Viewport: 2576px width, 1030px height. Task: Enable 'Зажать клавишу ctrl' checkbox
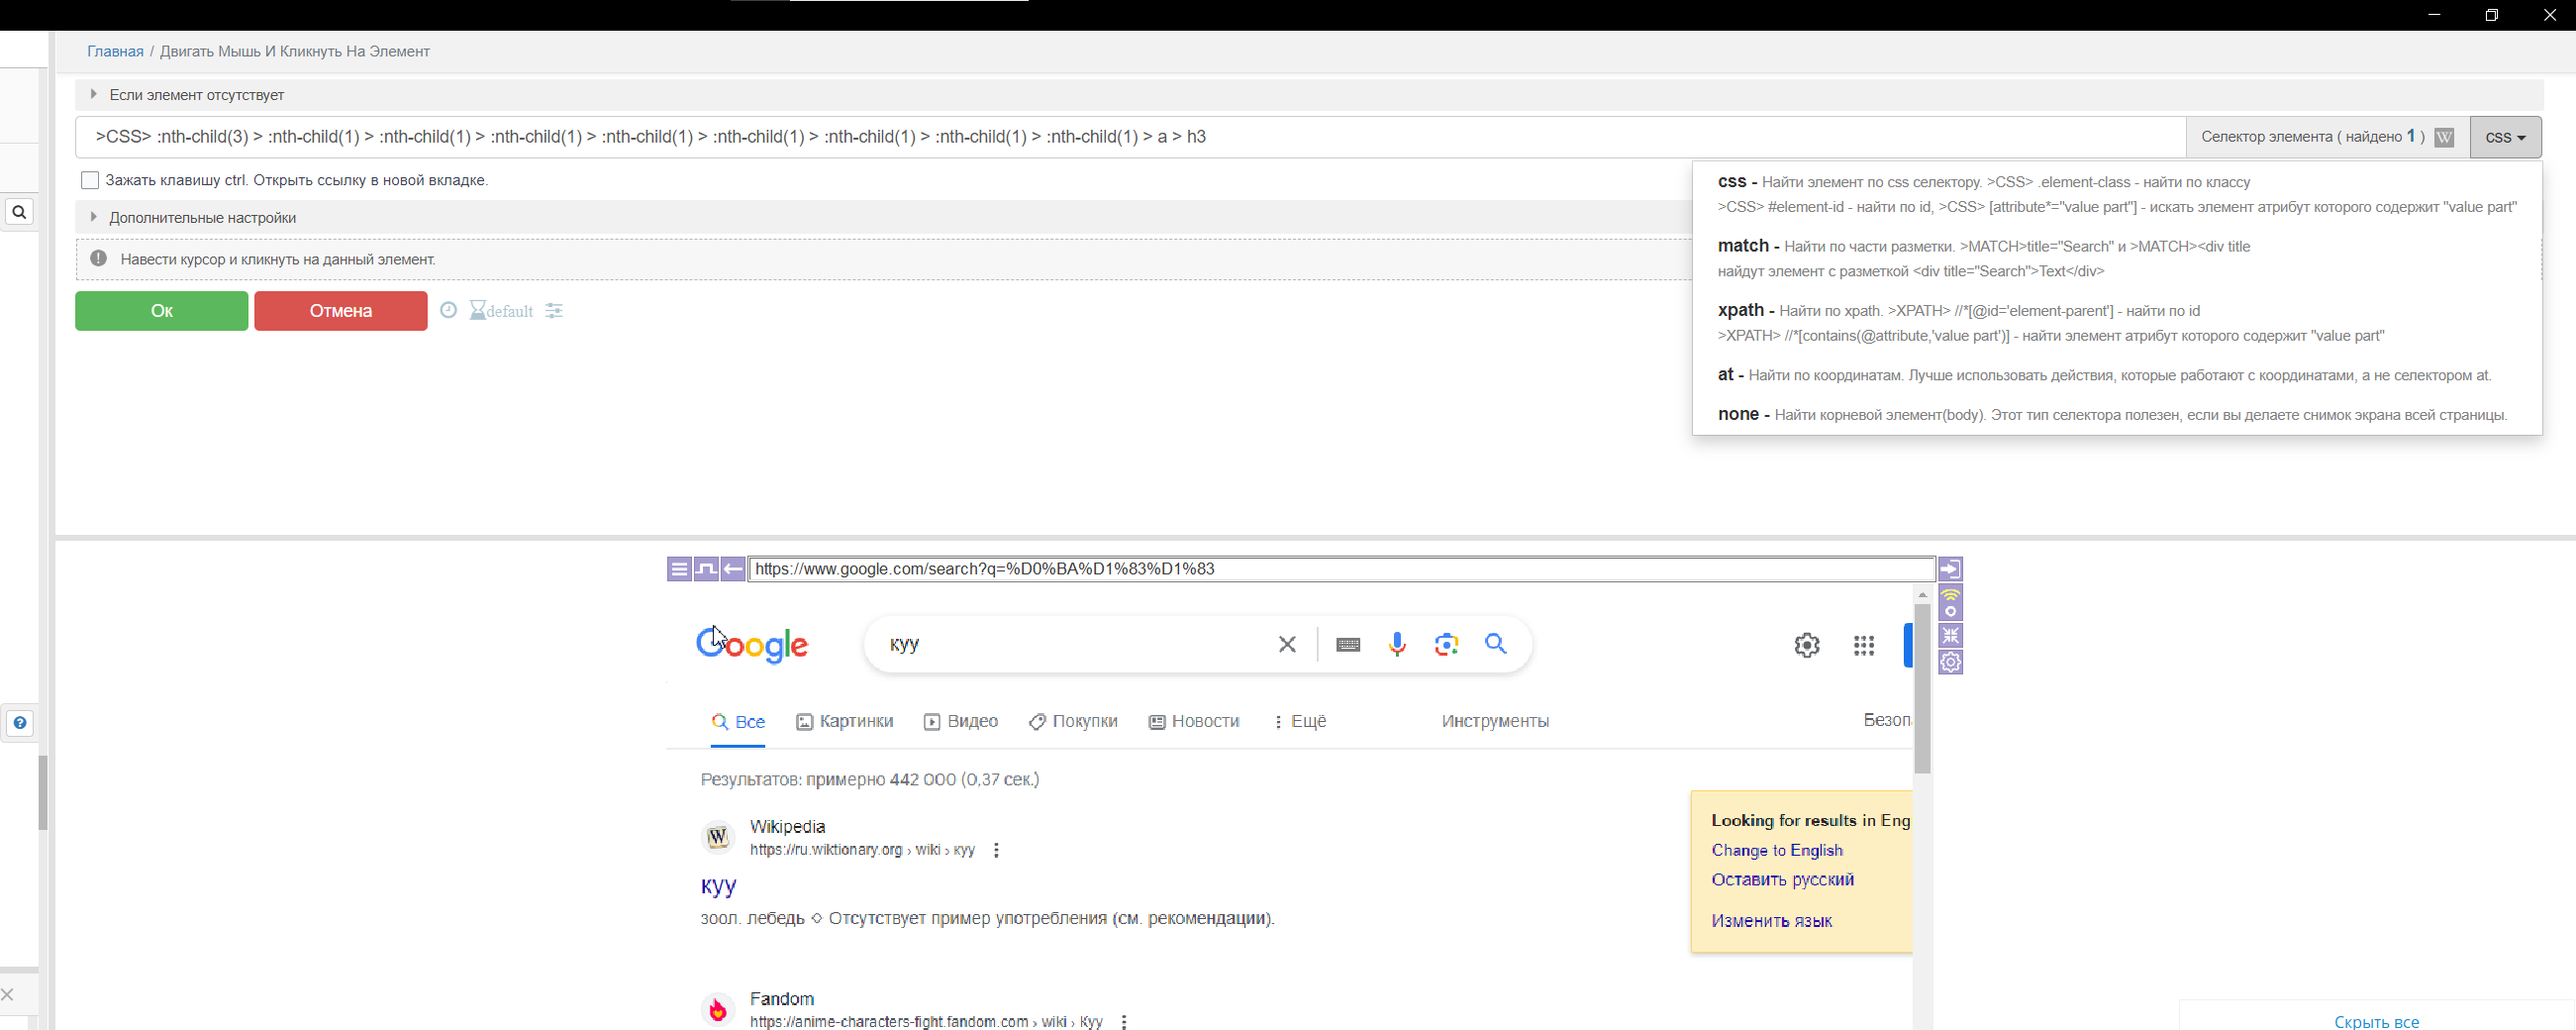point(90,181)
